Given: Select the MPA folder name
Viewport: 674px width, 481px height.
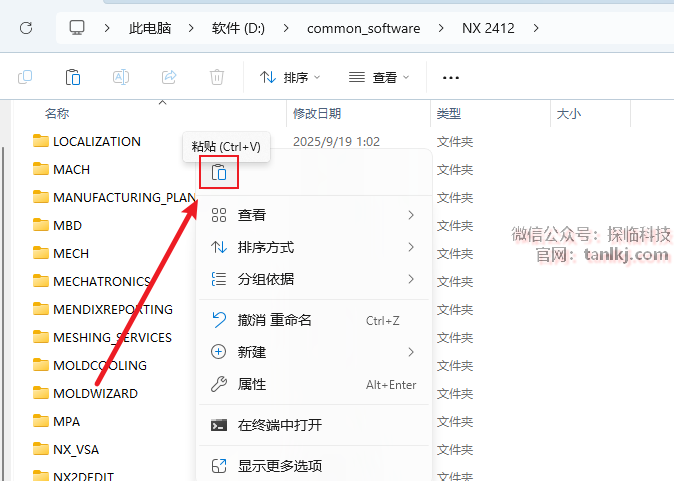Looking at the screenshot, I should click(67, 421).
